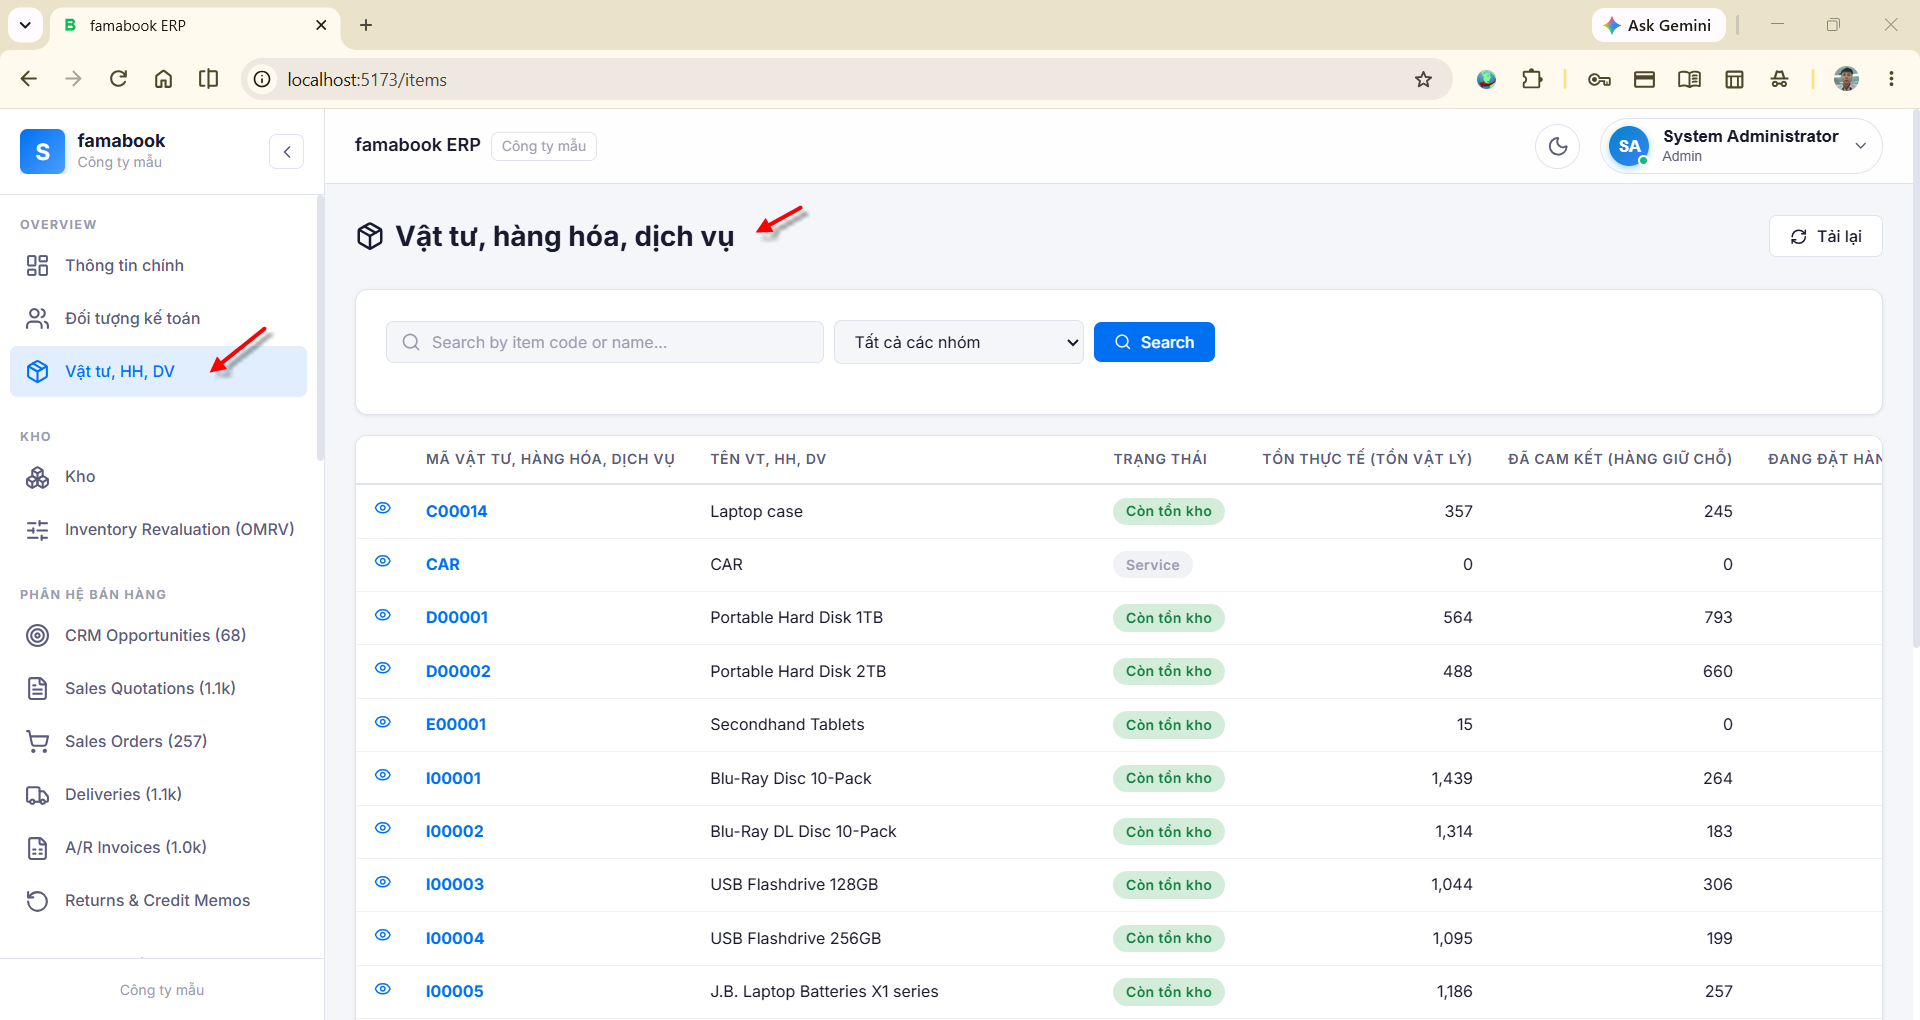The width and height of the screenshot is (1920, 1020).
Task: Open Đối tượng kế toán menu item
Action: coord(158,318)
